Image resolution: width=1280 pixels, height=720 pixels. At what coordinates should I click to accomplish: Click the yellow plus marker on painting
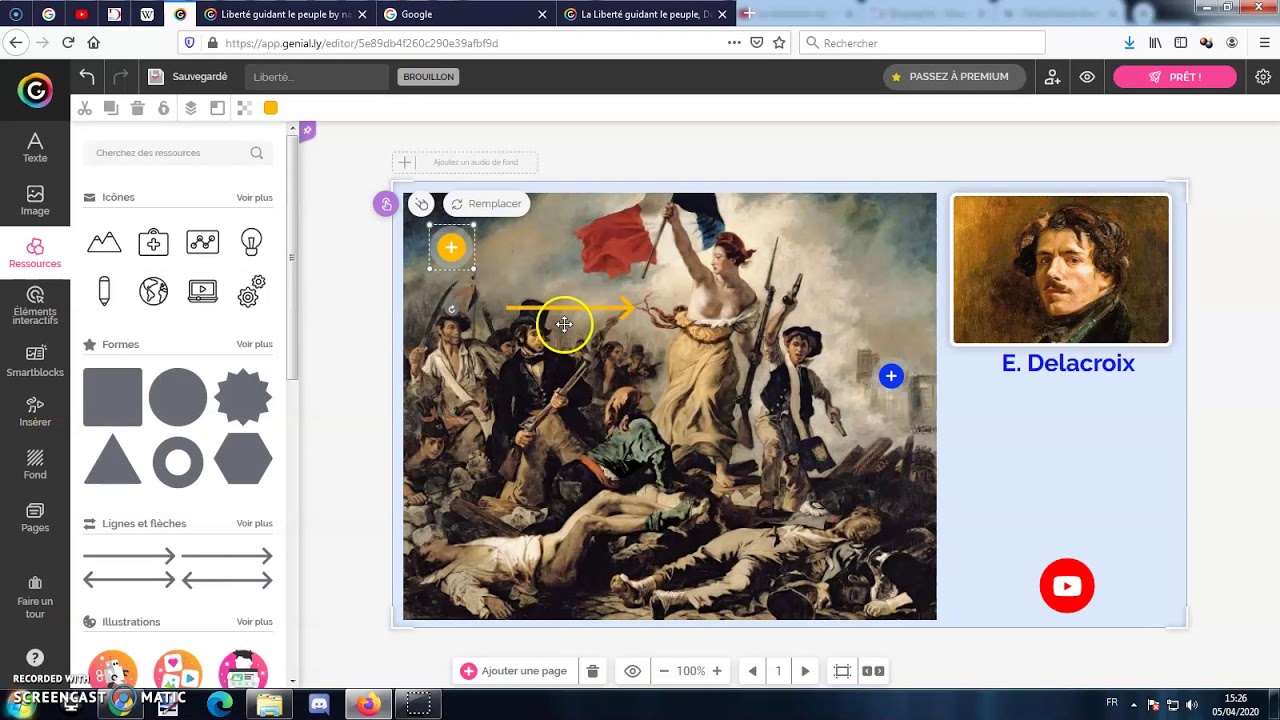452,247
